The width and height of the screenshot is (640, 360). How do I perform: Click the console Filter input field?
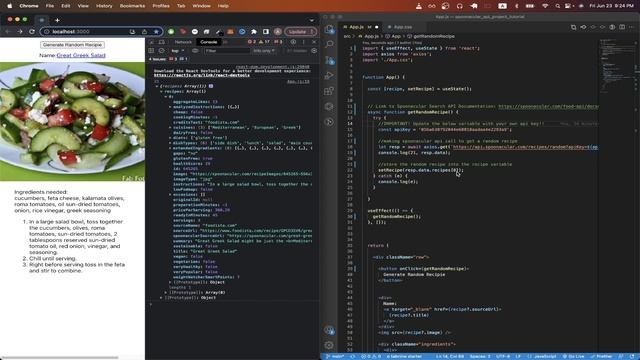click(227, 51)
